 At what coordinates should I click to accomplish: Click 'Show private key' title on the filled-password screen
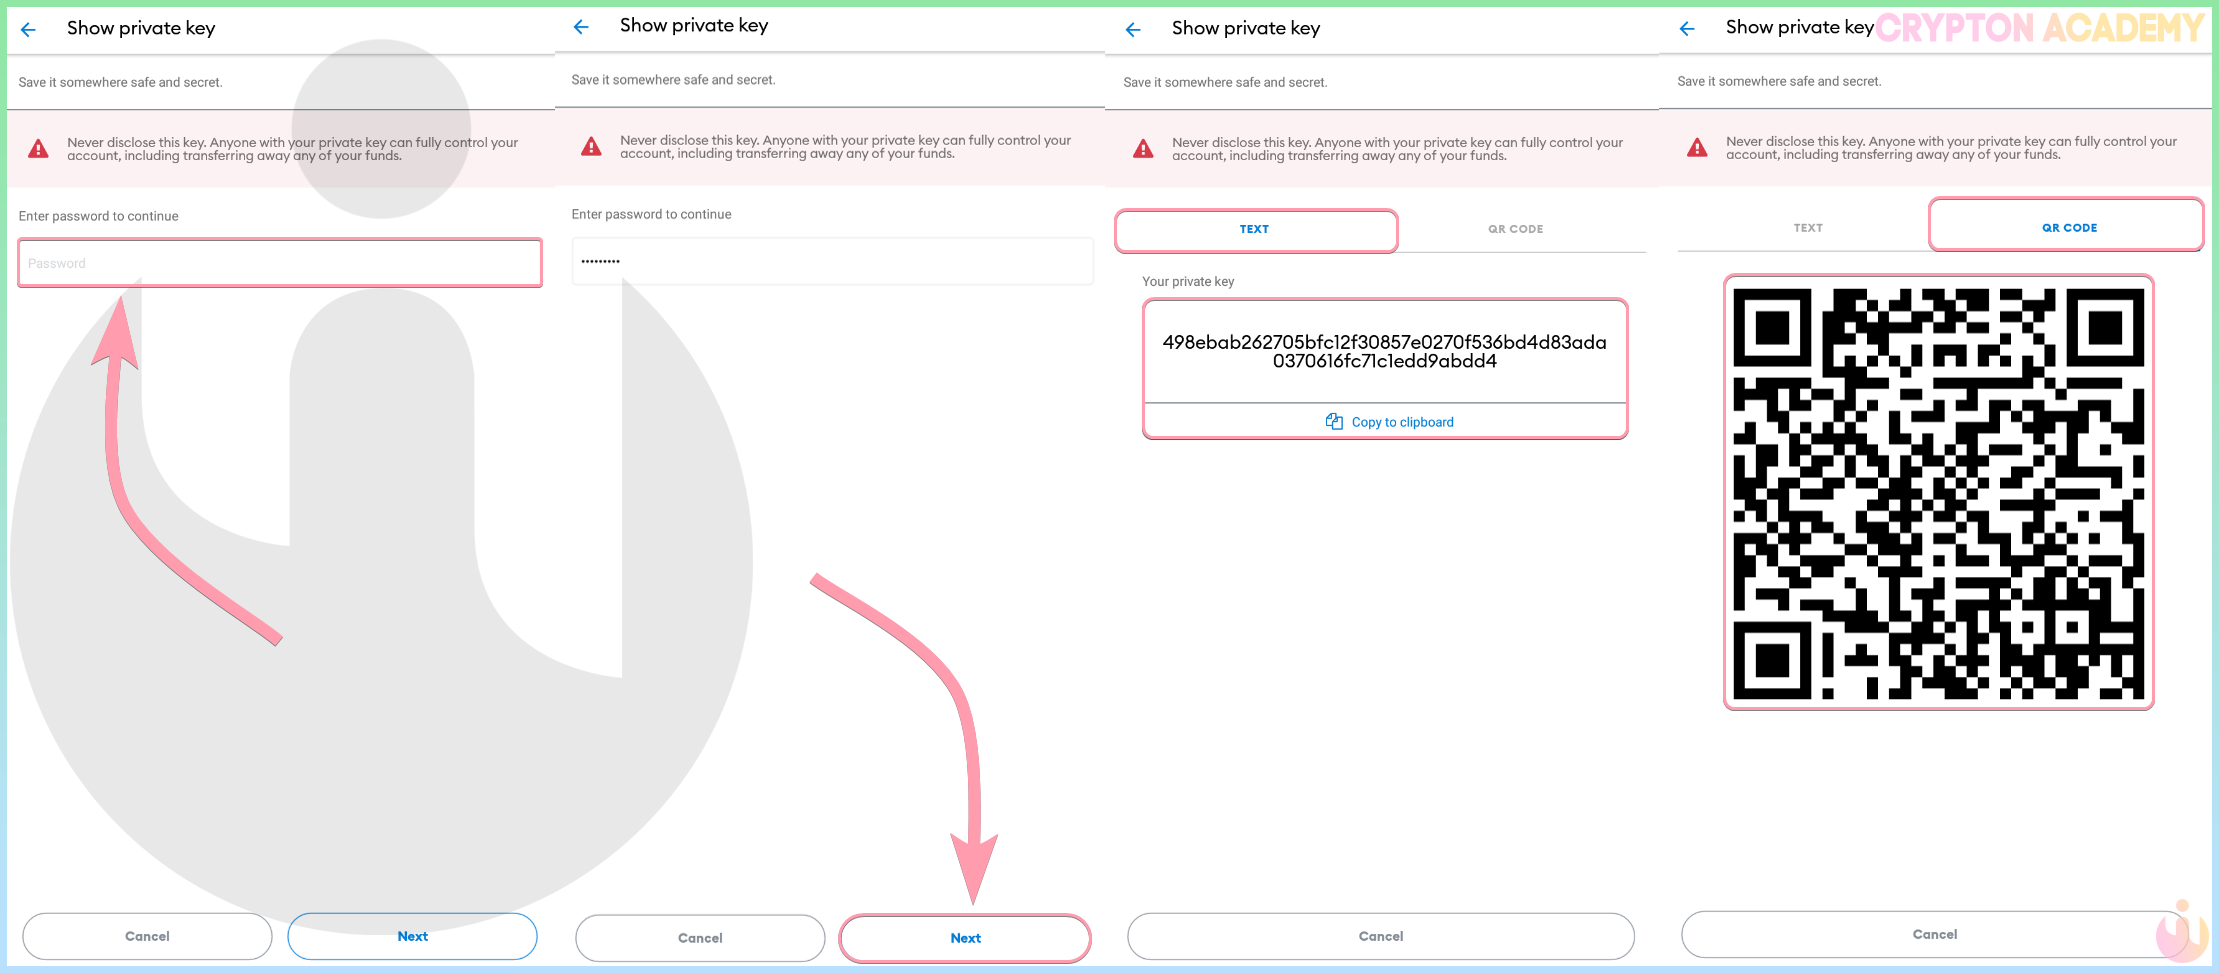tap(694, 25)
